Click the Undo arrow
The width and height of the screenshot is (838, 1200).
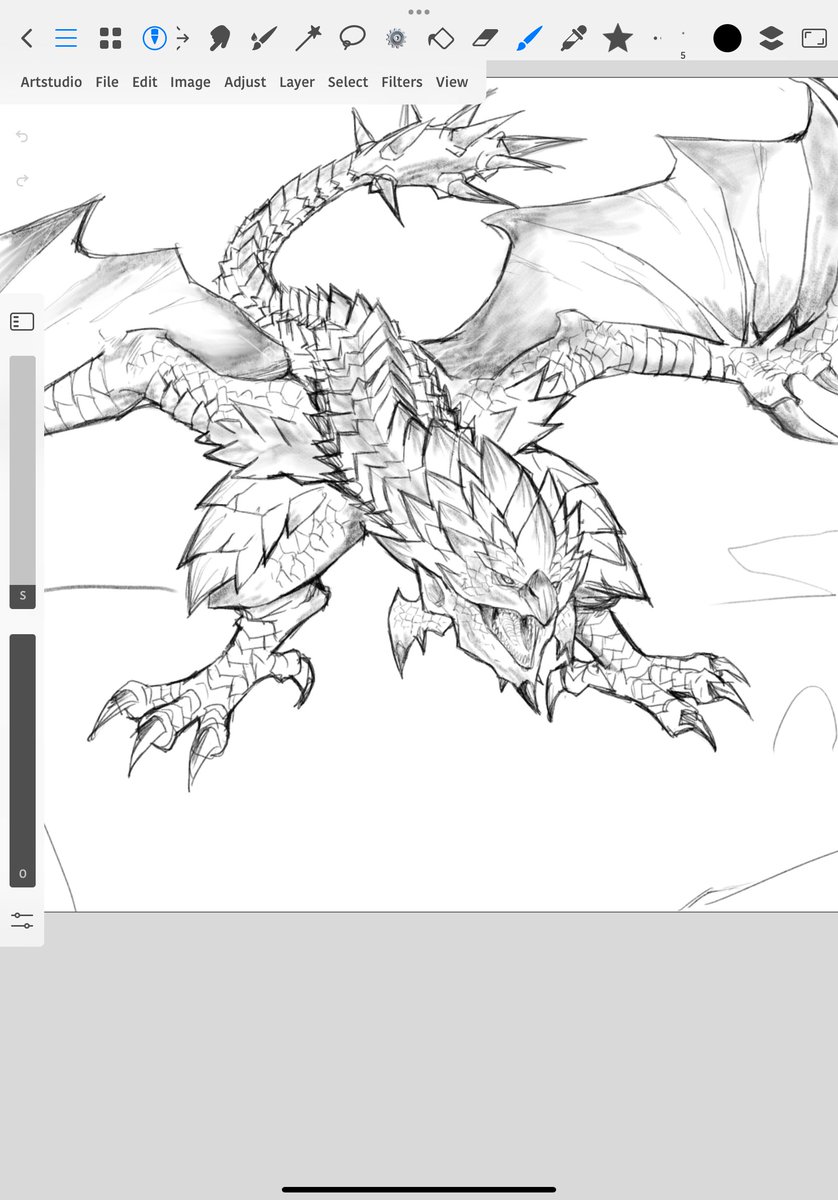(x=22, y=136)
